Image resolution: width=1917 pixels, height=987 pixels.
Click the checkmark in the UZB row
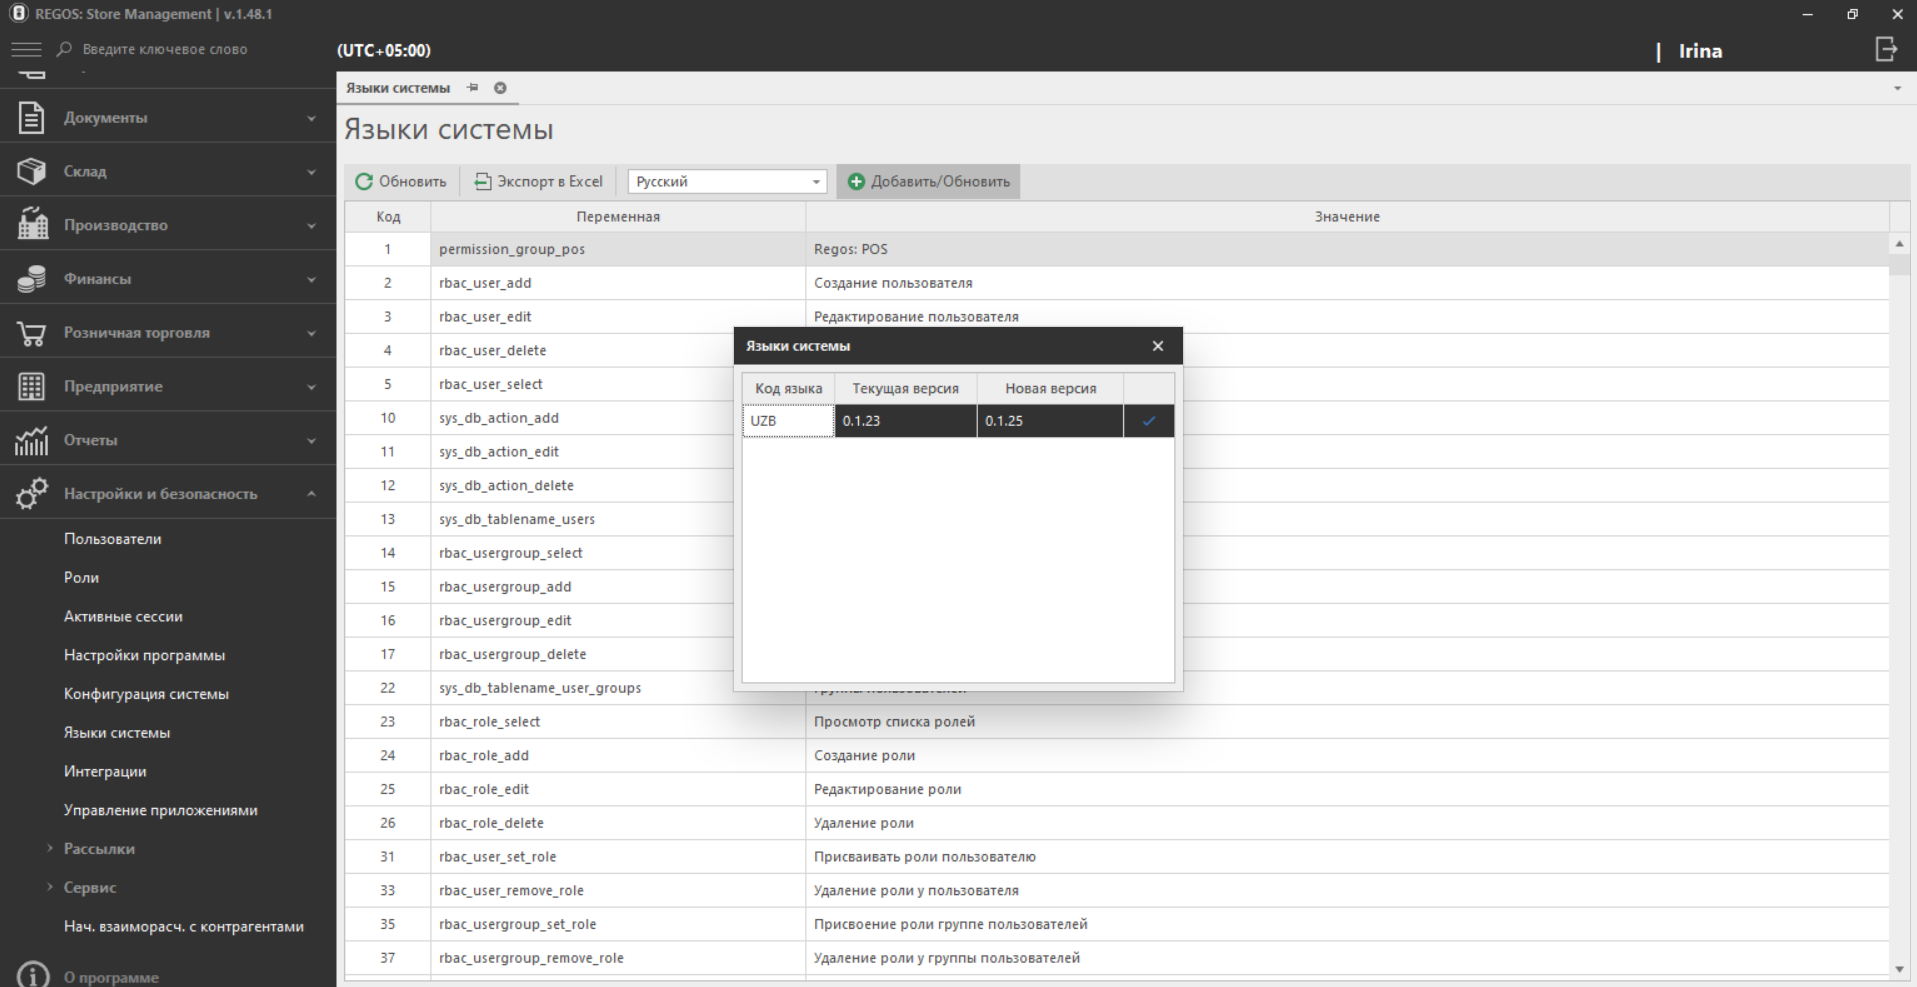(1148, 421)
